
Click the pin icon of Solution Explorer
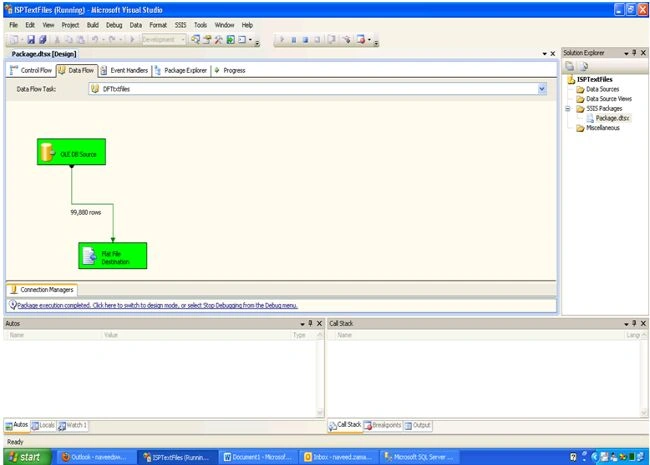coord(634,53)
